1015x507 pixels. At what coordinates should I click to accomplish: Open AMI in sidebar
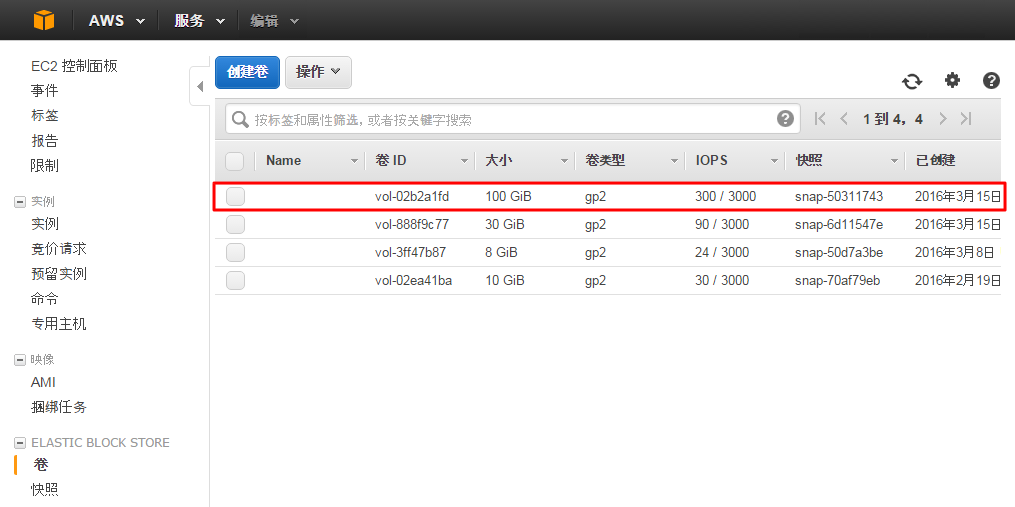(x=43, y=382)
